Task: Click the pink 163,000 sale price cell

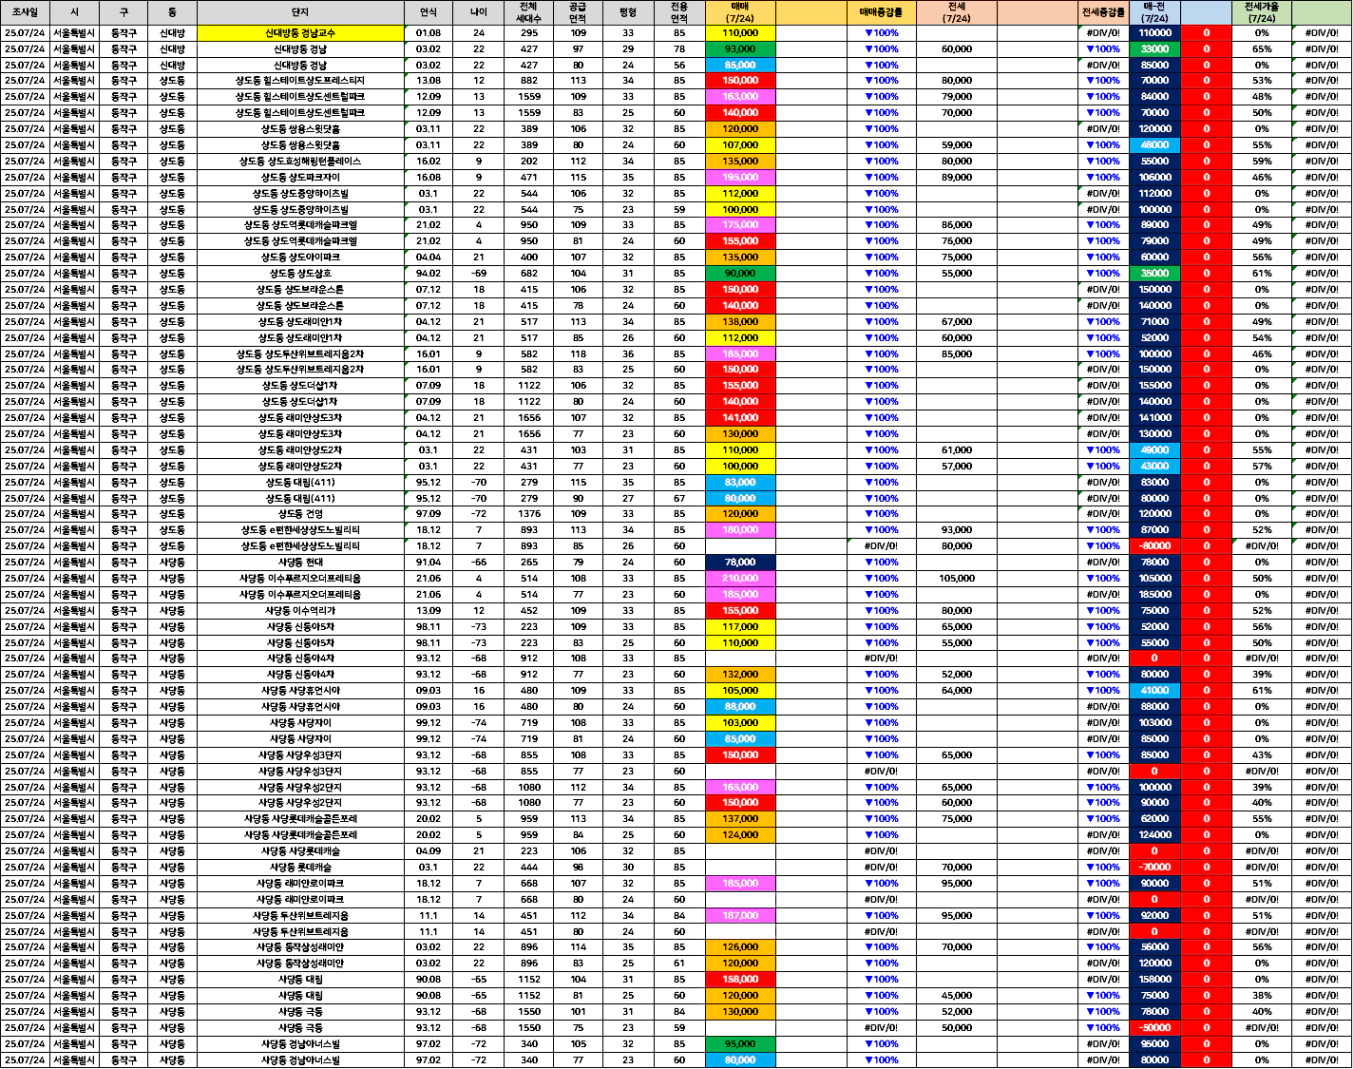Action: pos(740,97)
